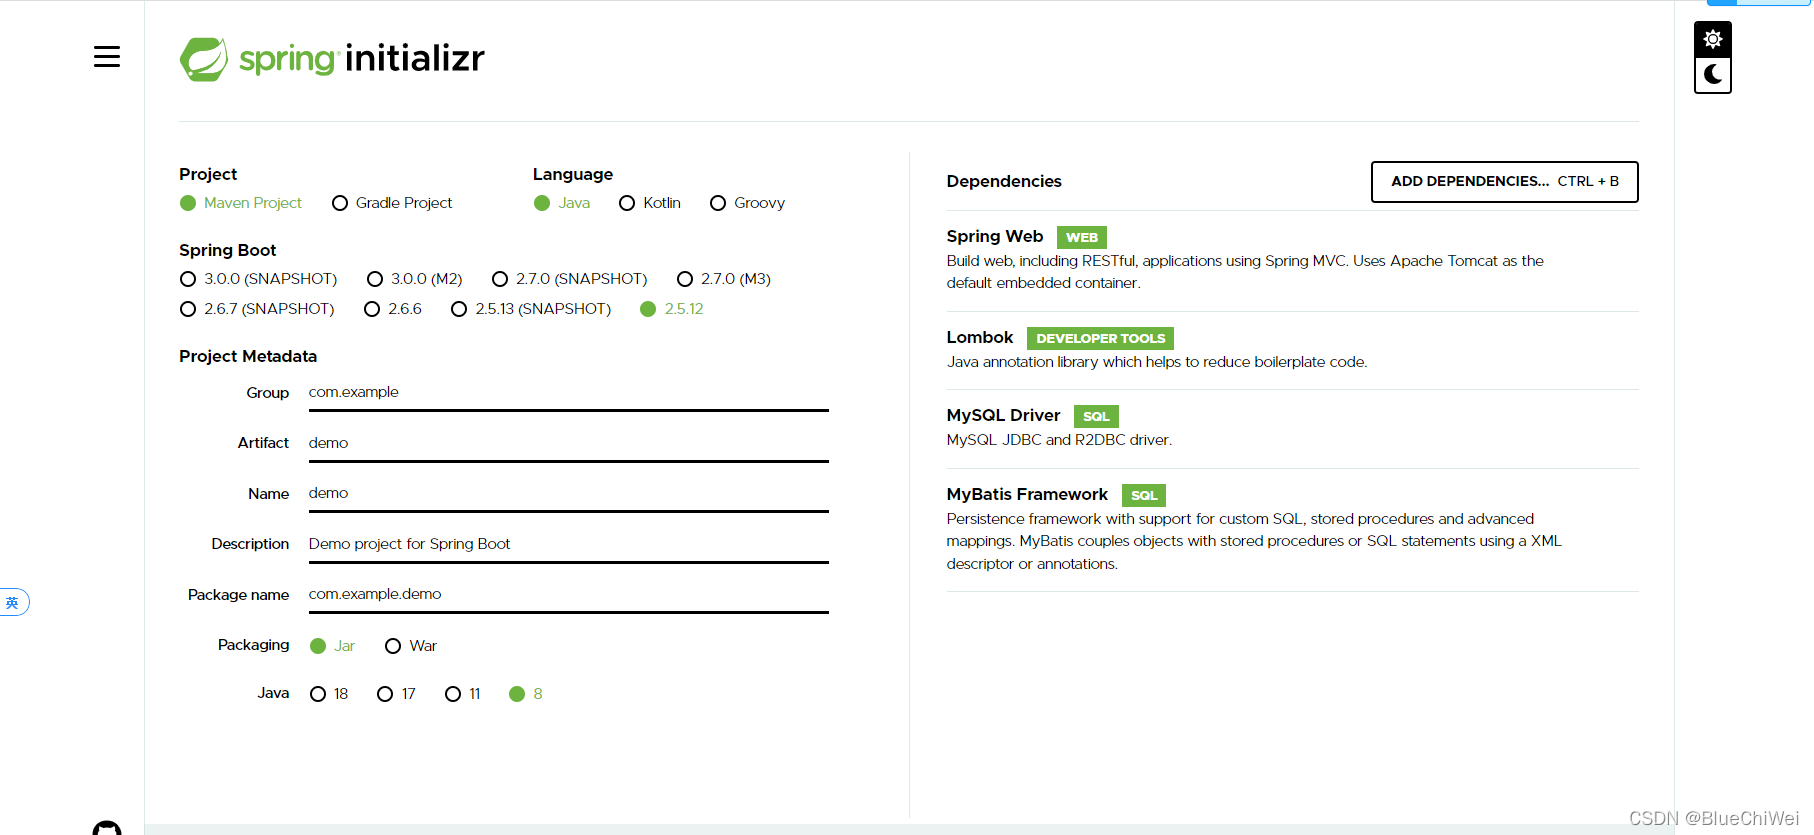Click the Package name input field
The height and width of the screenshot is (835, 1814).
(568, 595)
